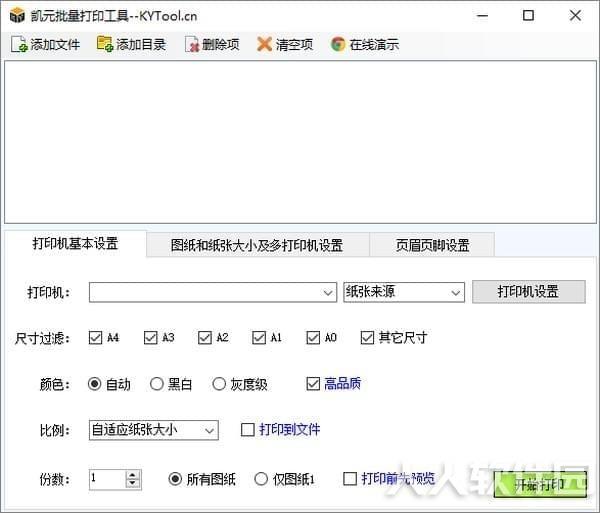Click the Add File (添加文件) icon
Viewport: 600px width, 513px height.
18,44
